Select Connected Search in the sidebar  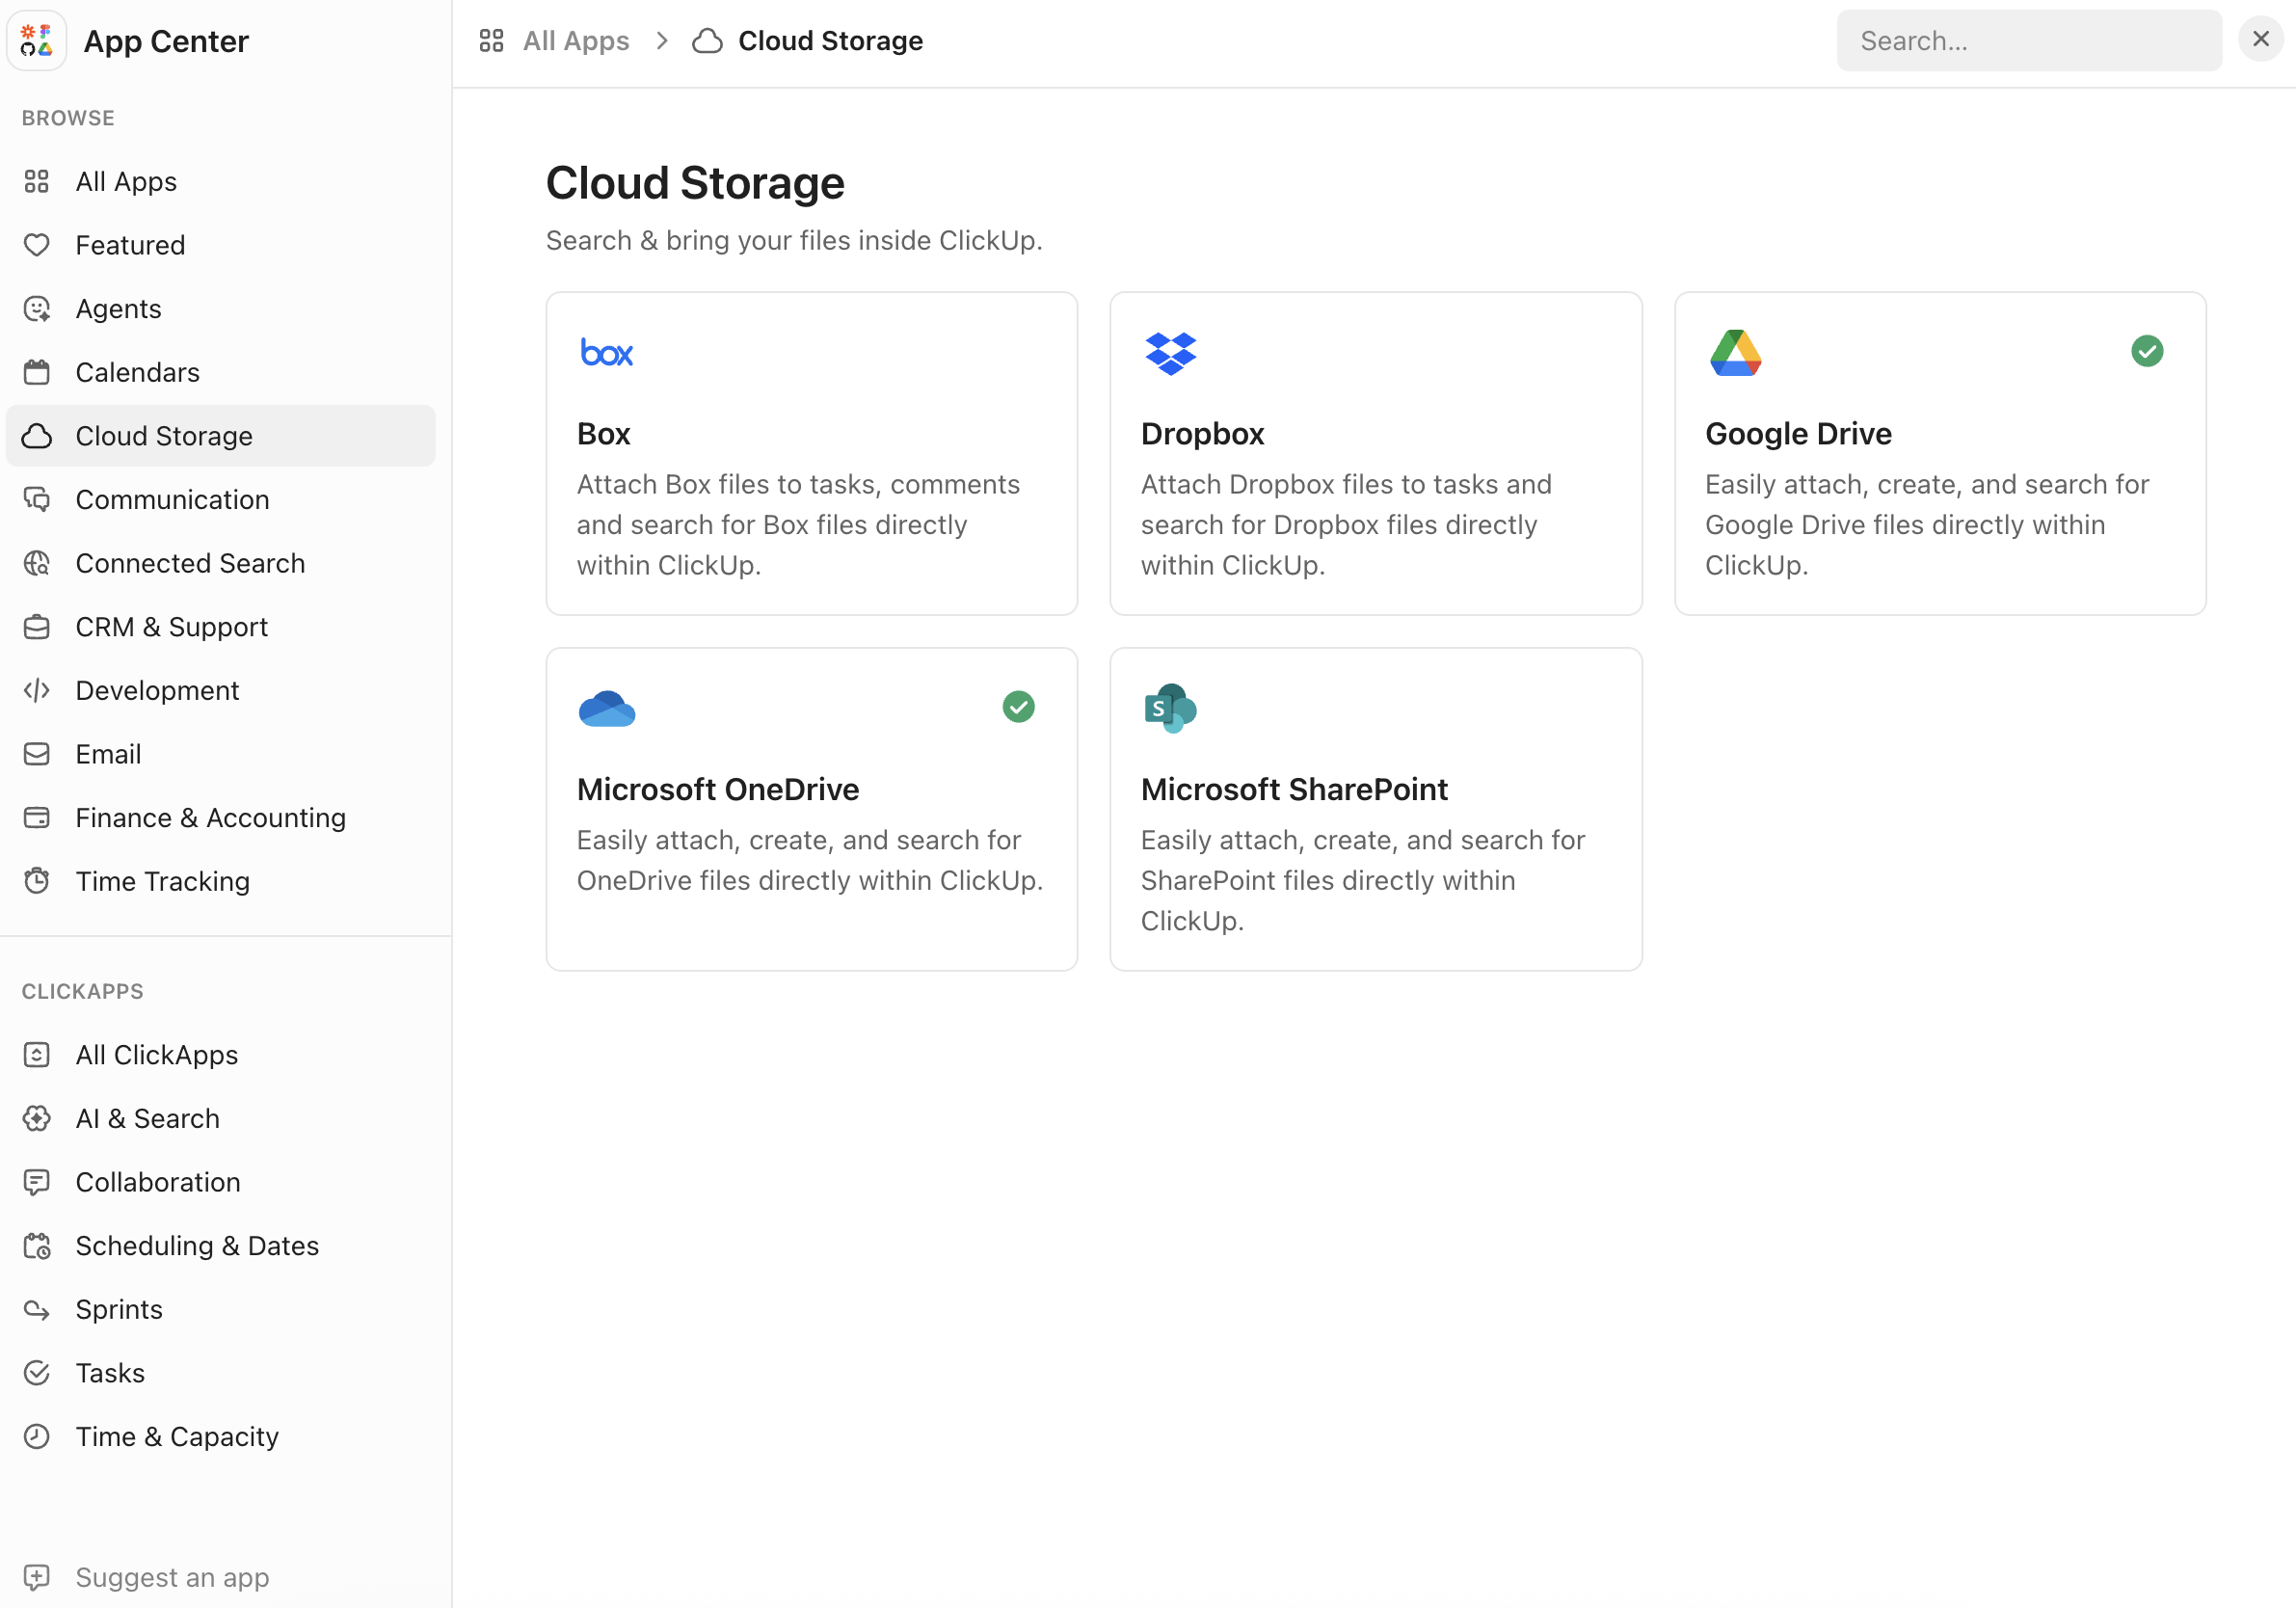click(190, 563)
